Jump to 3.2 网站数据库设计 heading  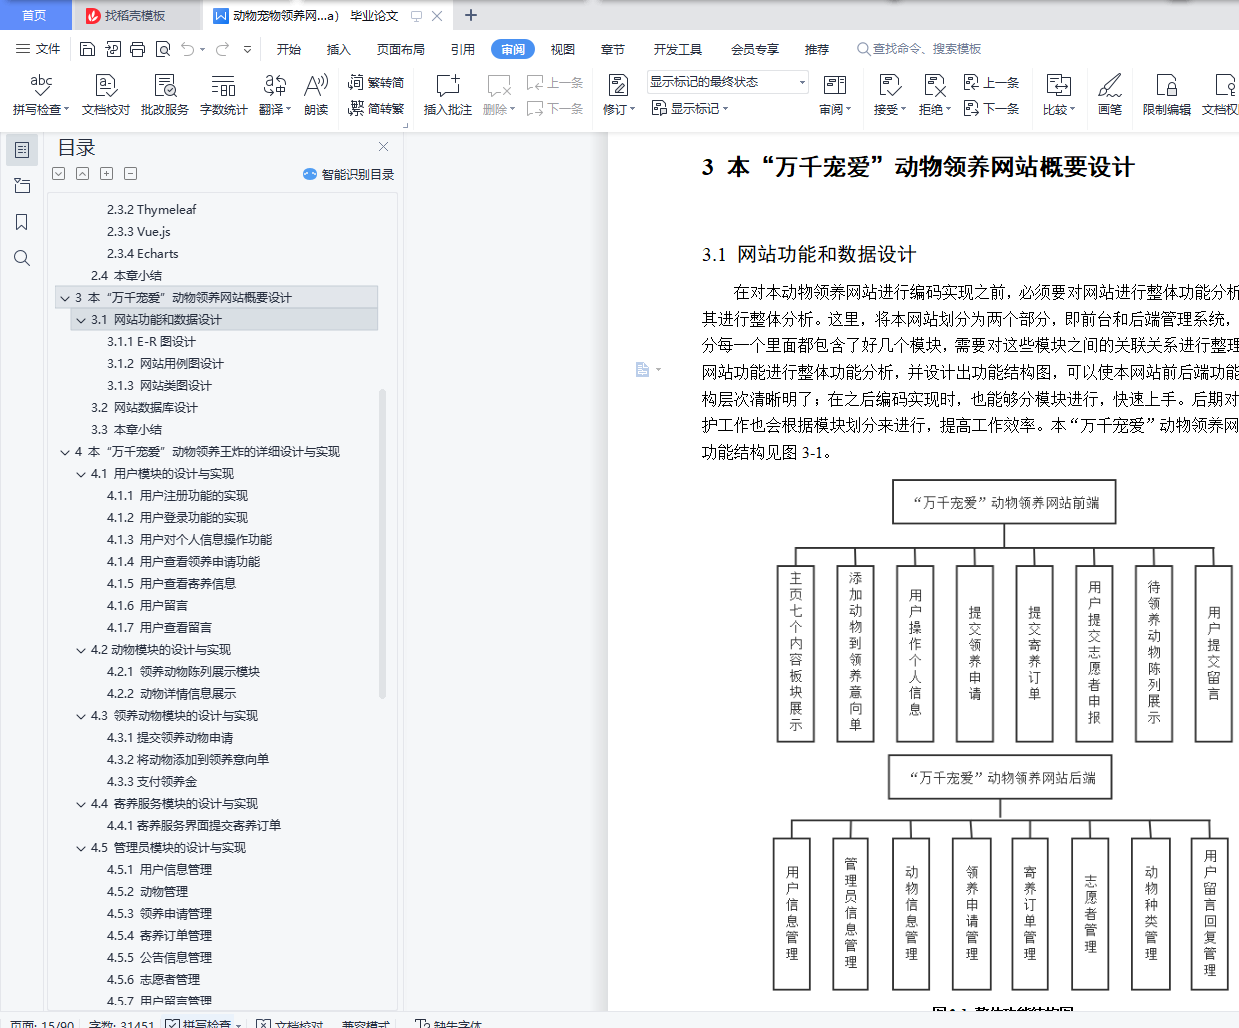(144, 408)
